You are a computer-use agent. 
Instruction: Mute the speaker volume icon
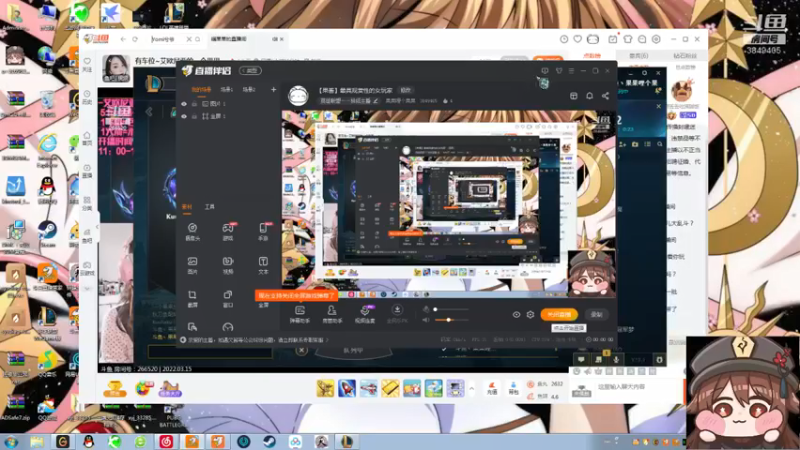point(426,320)
